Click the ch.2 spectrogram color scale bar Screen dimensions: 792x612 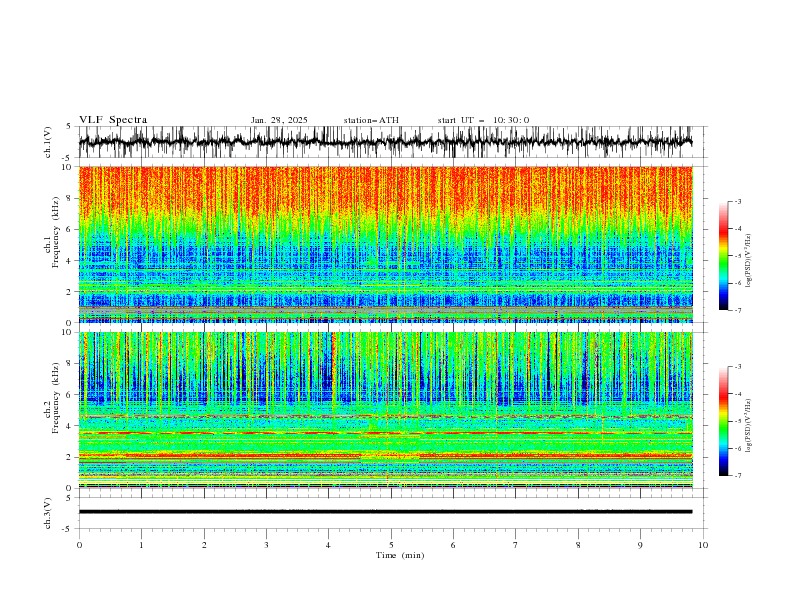(x=723, y=421)
